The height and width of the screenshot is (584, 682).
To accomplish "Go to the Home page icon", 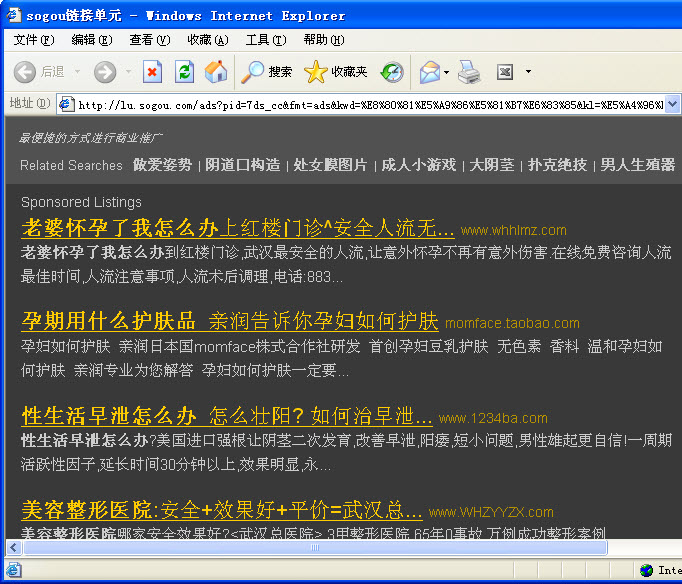I will tap(216, 72).
